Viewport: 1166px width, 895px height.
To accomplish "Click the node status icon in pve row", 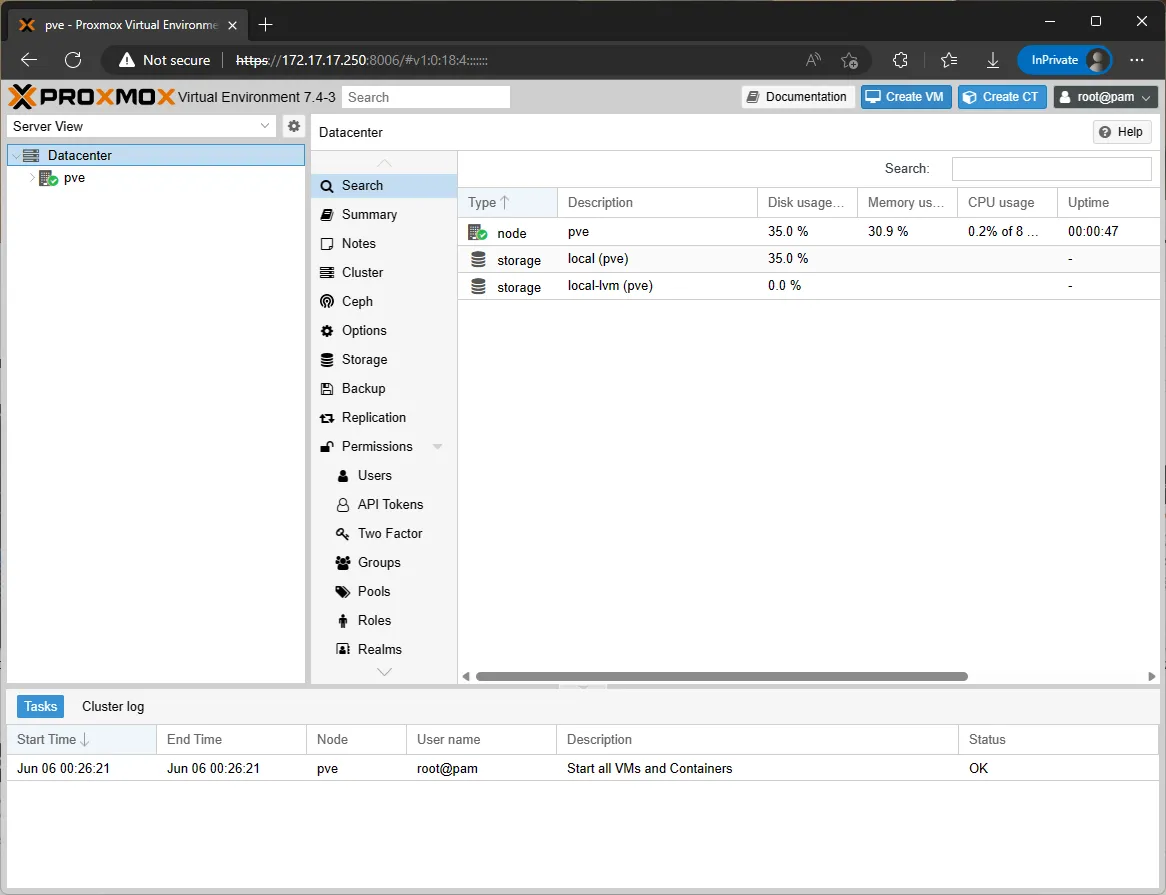I will pyautogui.click(x=477, y=233).
